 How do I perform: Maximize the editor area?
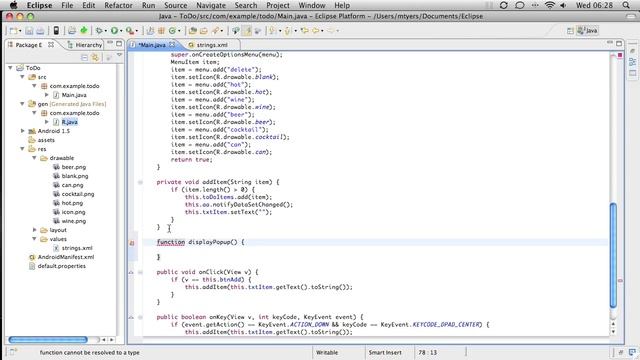[619, 43]
